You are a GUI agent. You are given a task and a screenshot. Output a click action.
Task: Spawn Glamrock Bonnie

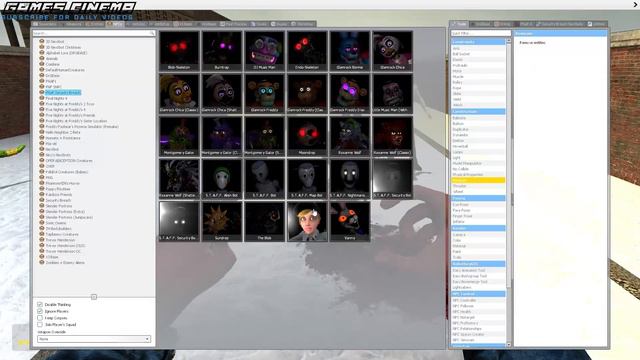(350, 51)
